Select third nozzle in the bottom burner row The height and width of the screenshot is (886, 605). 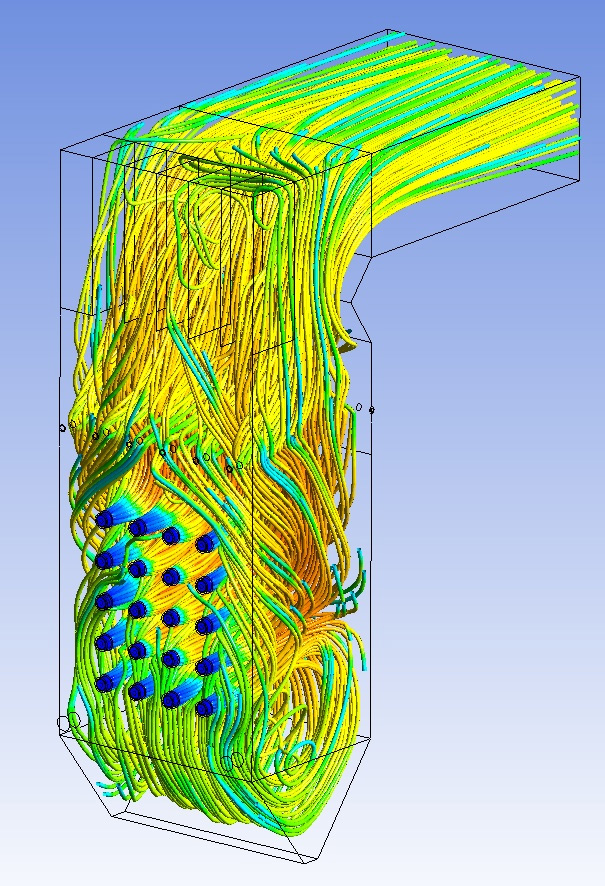[171, 699]
